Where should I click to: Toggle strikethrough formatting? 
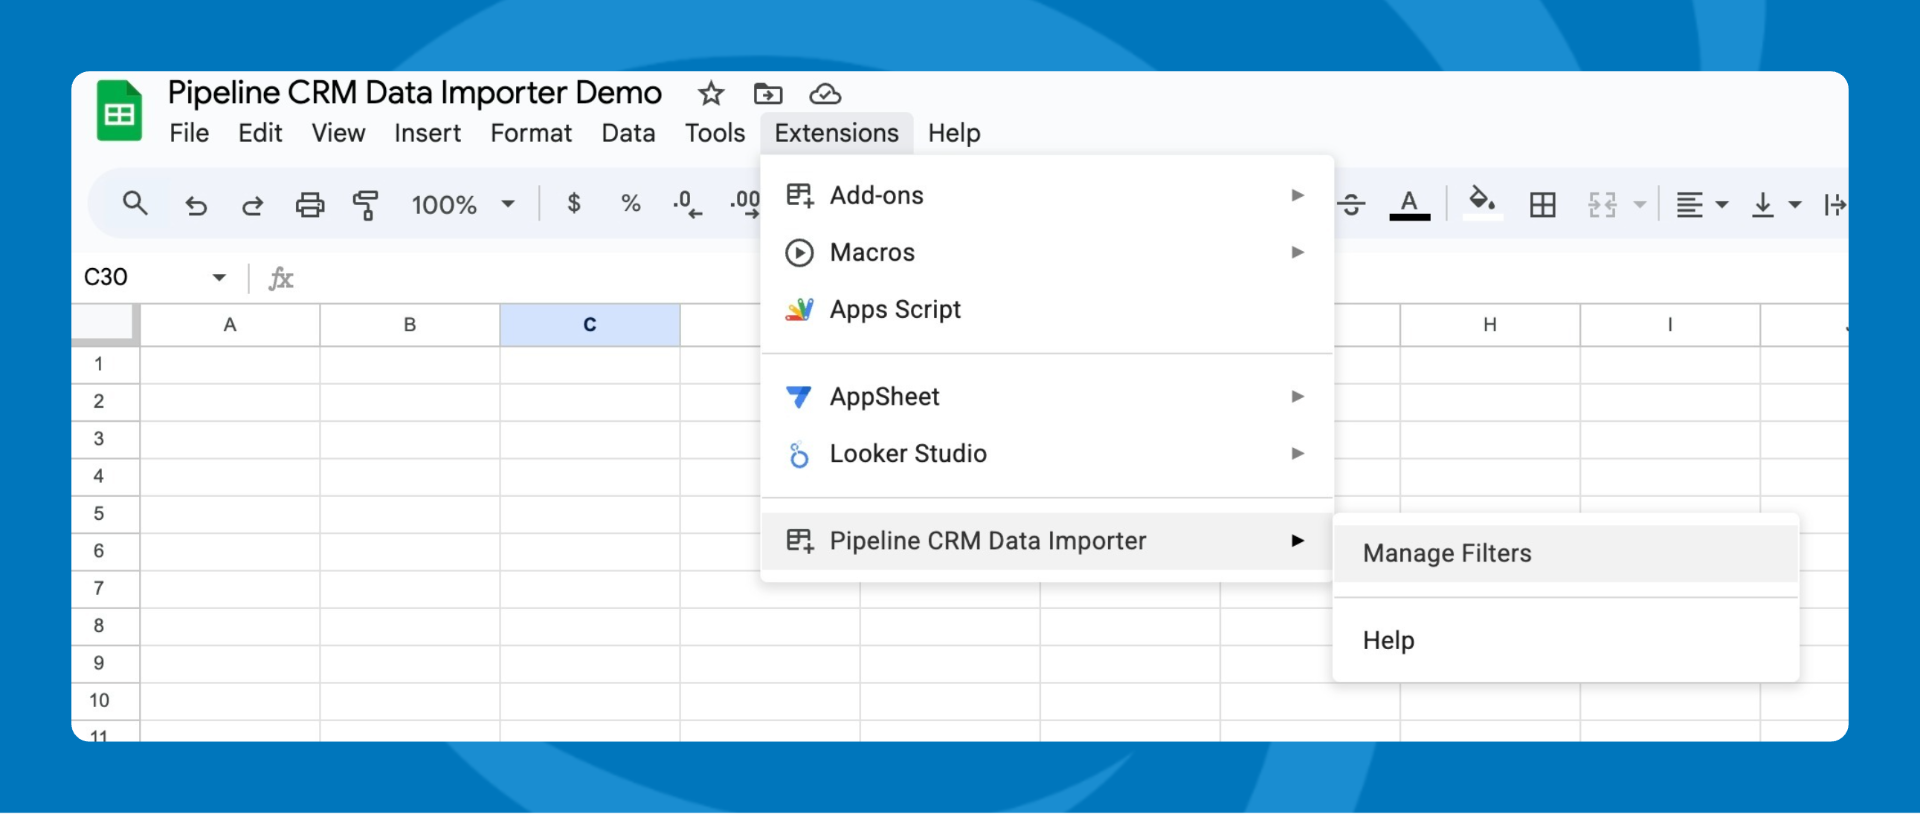click(x=1352, y=205)
